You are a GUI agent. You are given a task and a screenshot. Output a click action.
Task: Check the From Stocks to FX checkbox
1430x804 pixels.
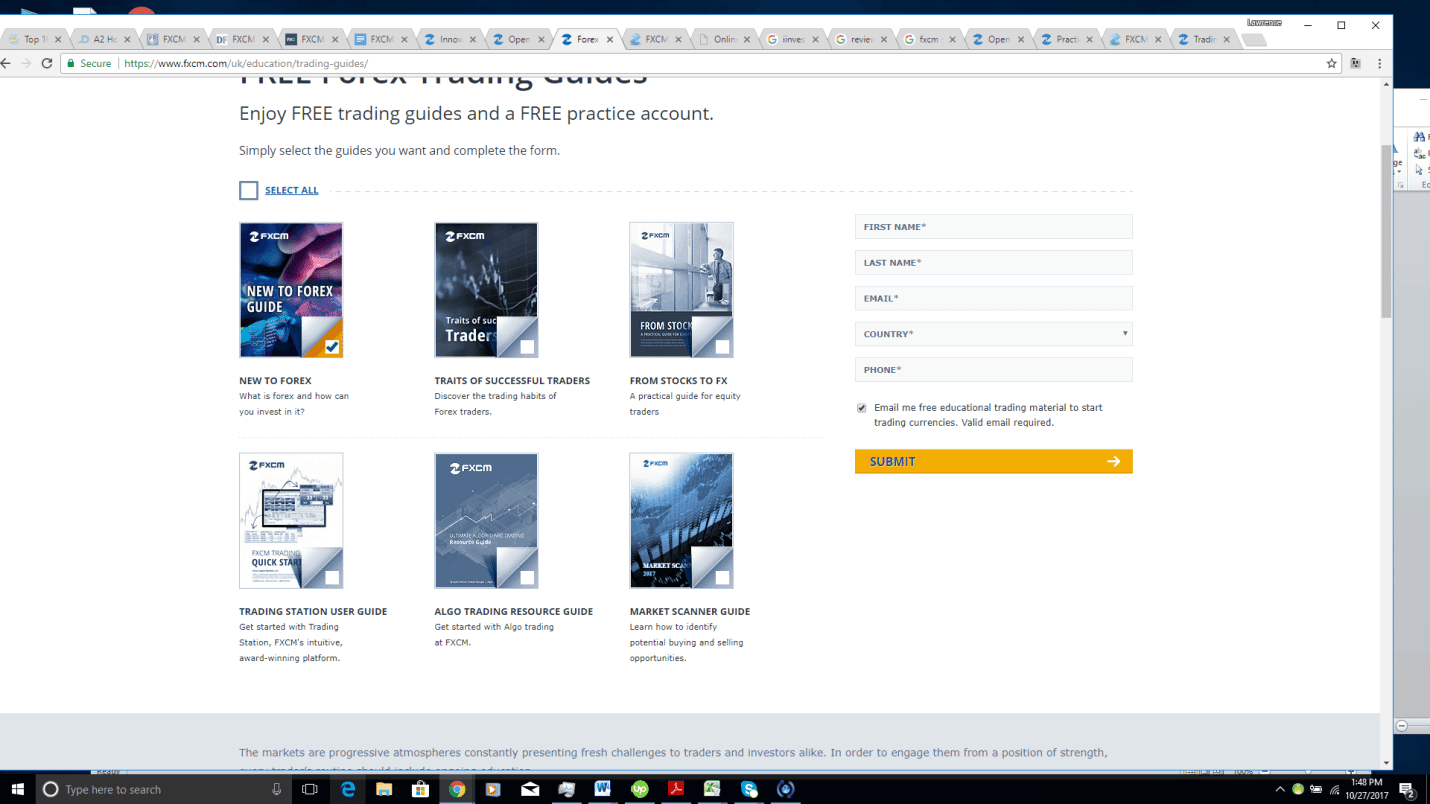click(722, 347)
